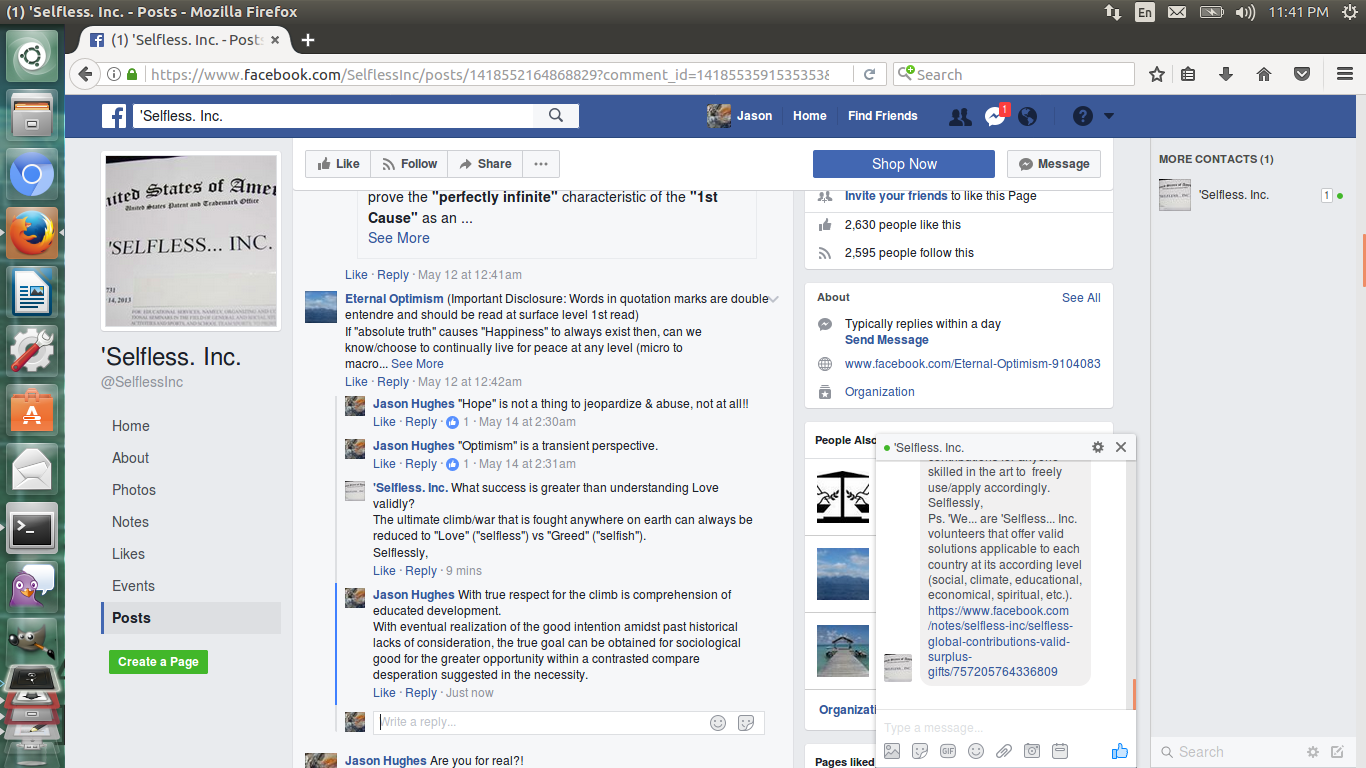Viewport: 1366px width, 768px height.
Task: Send a thumbs-up like in chat
Action: [1120, 751]
